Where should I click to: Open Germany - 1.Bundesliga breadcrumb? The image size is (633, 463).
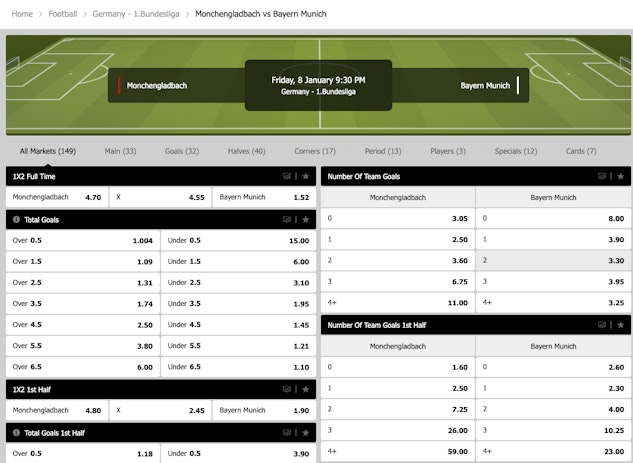pos(136,14)
